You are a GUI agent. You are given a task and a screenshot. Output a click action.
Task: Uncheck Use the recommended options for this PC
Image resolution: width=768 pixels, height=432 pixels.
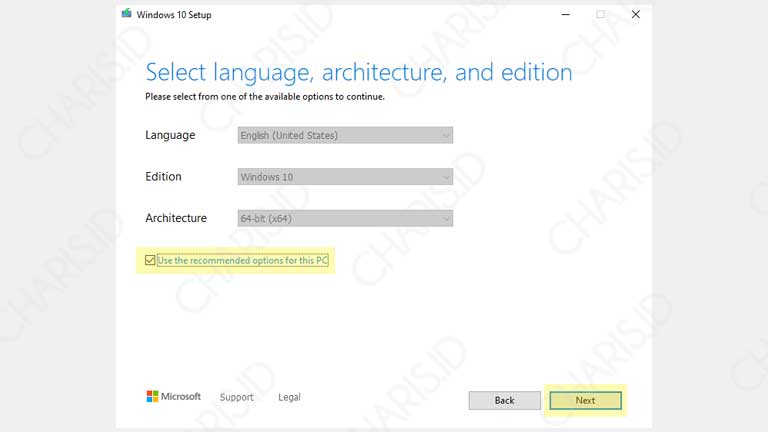[150, 260]
